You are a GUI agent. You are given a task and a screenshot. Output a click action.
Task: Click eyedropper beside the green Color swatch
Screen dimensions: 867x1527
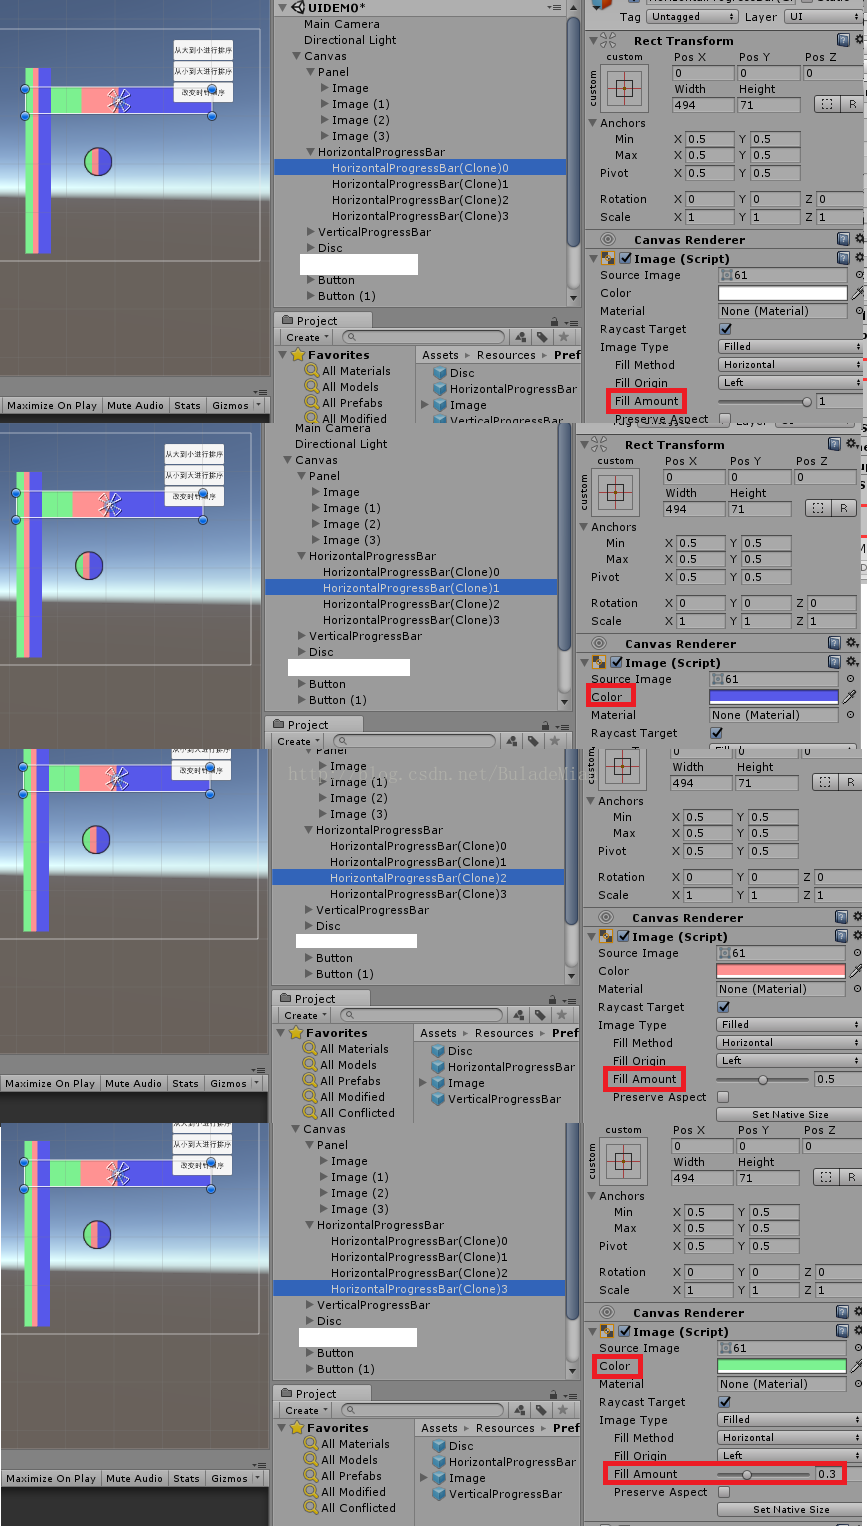(x=857, y=1366)
